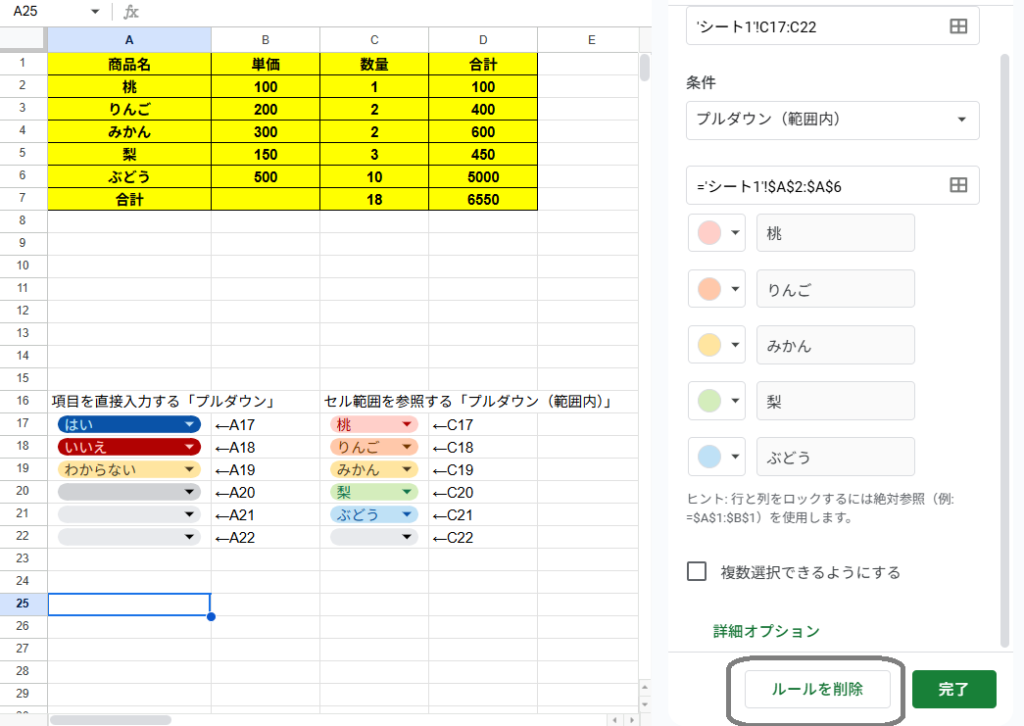
Task: Open the name box dropdown arrow for A25
Action: [95, 11]
